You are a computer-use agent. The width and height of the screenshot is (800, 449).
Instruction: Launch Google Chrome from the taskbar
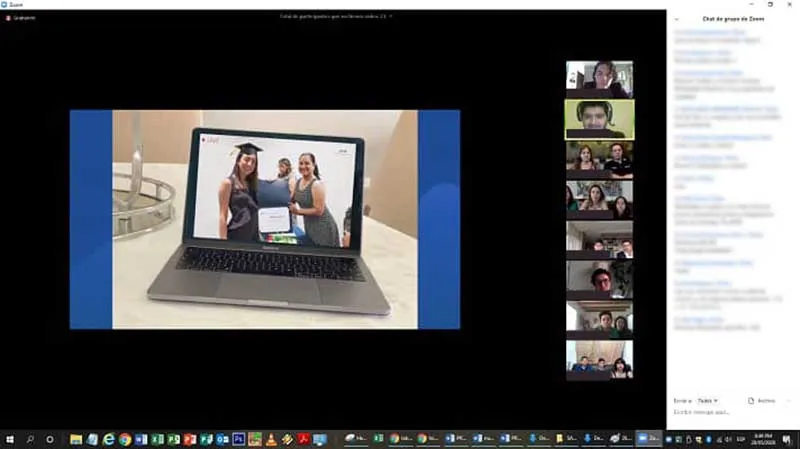click(x=124, y=438)
